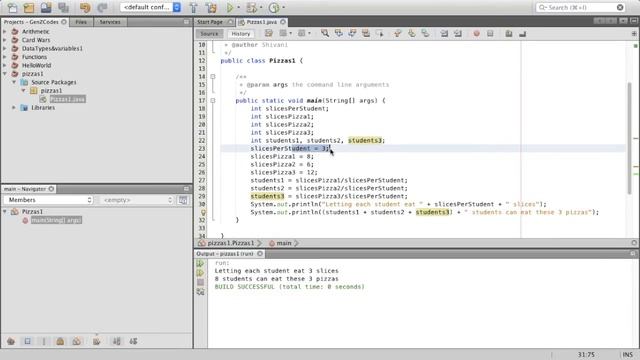Viewport: 640px width, 360px height.
Task: Click the Build Project hammer icon
Action: (194, 7)
